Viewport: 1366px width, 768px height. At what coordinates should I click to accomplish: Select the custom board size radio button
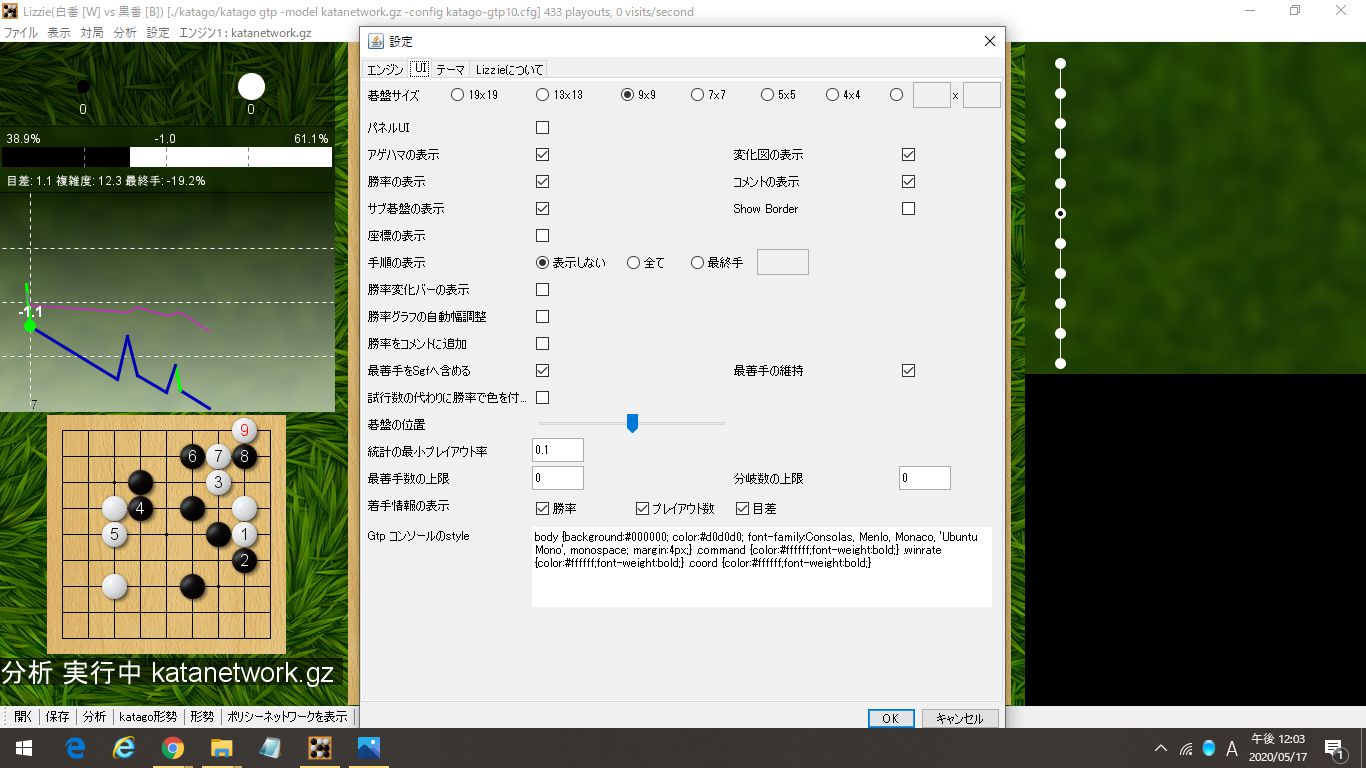point(896,95)
